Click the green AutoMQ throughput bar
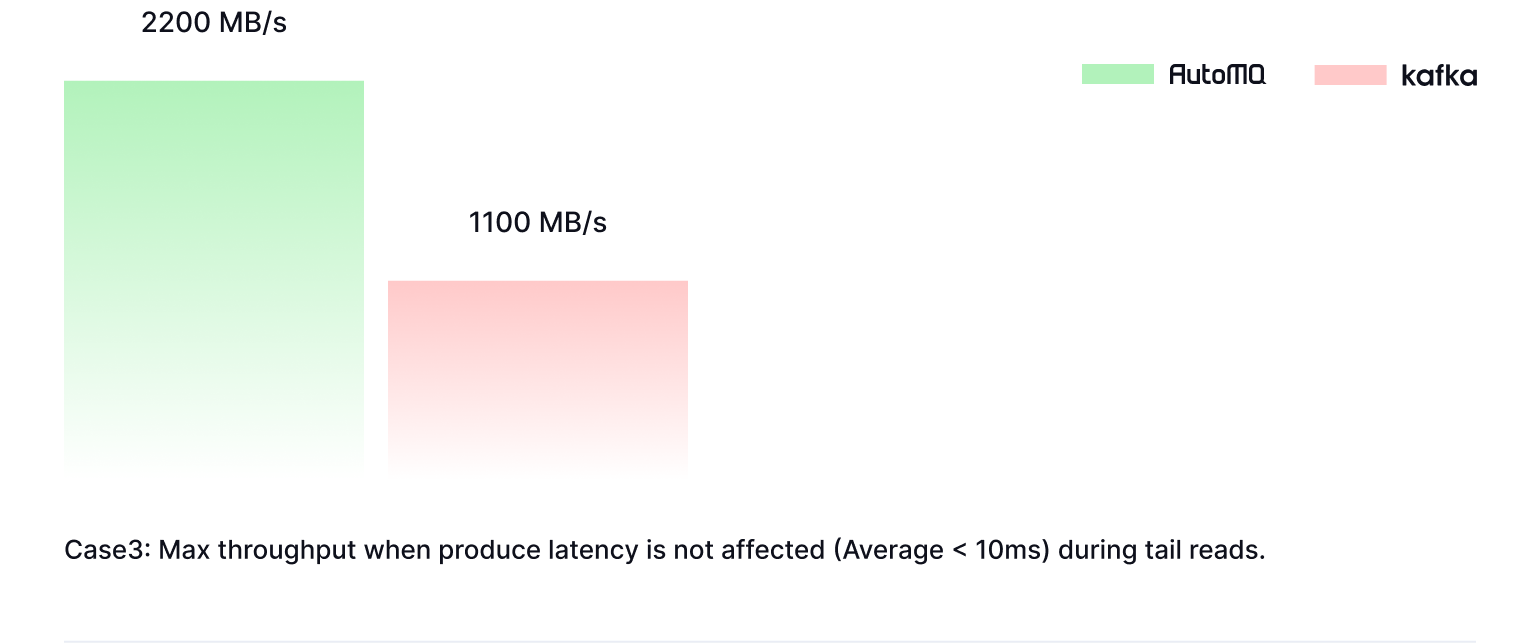 pyautogui.click(x=214, y=275)
